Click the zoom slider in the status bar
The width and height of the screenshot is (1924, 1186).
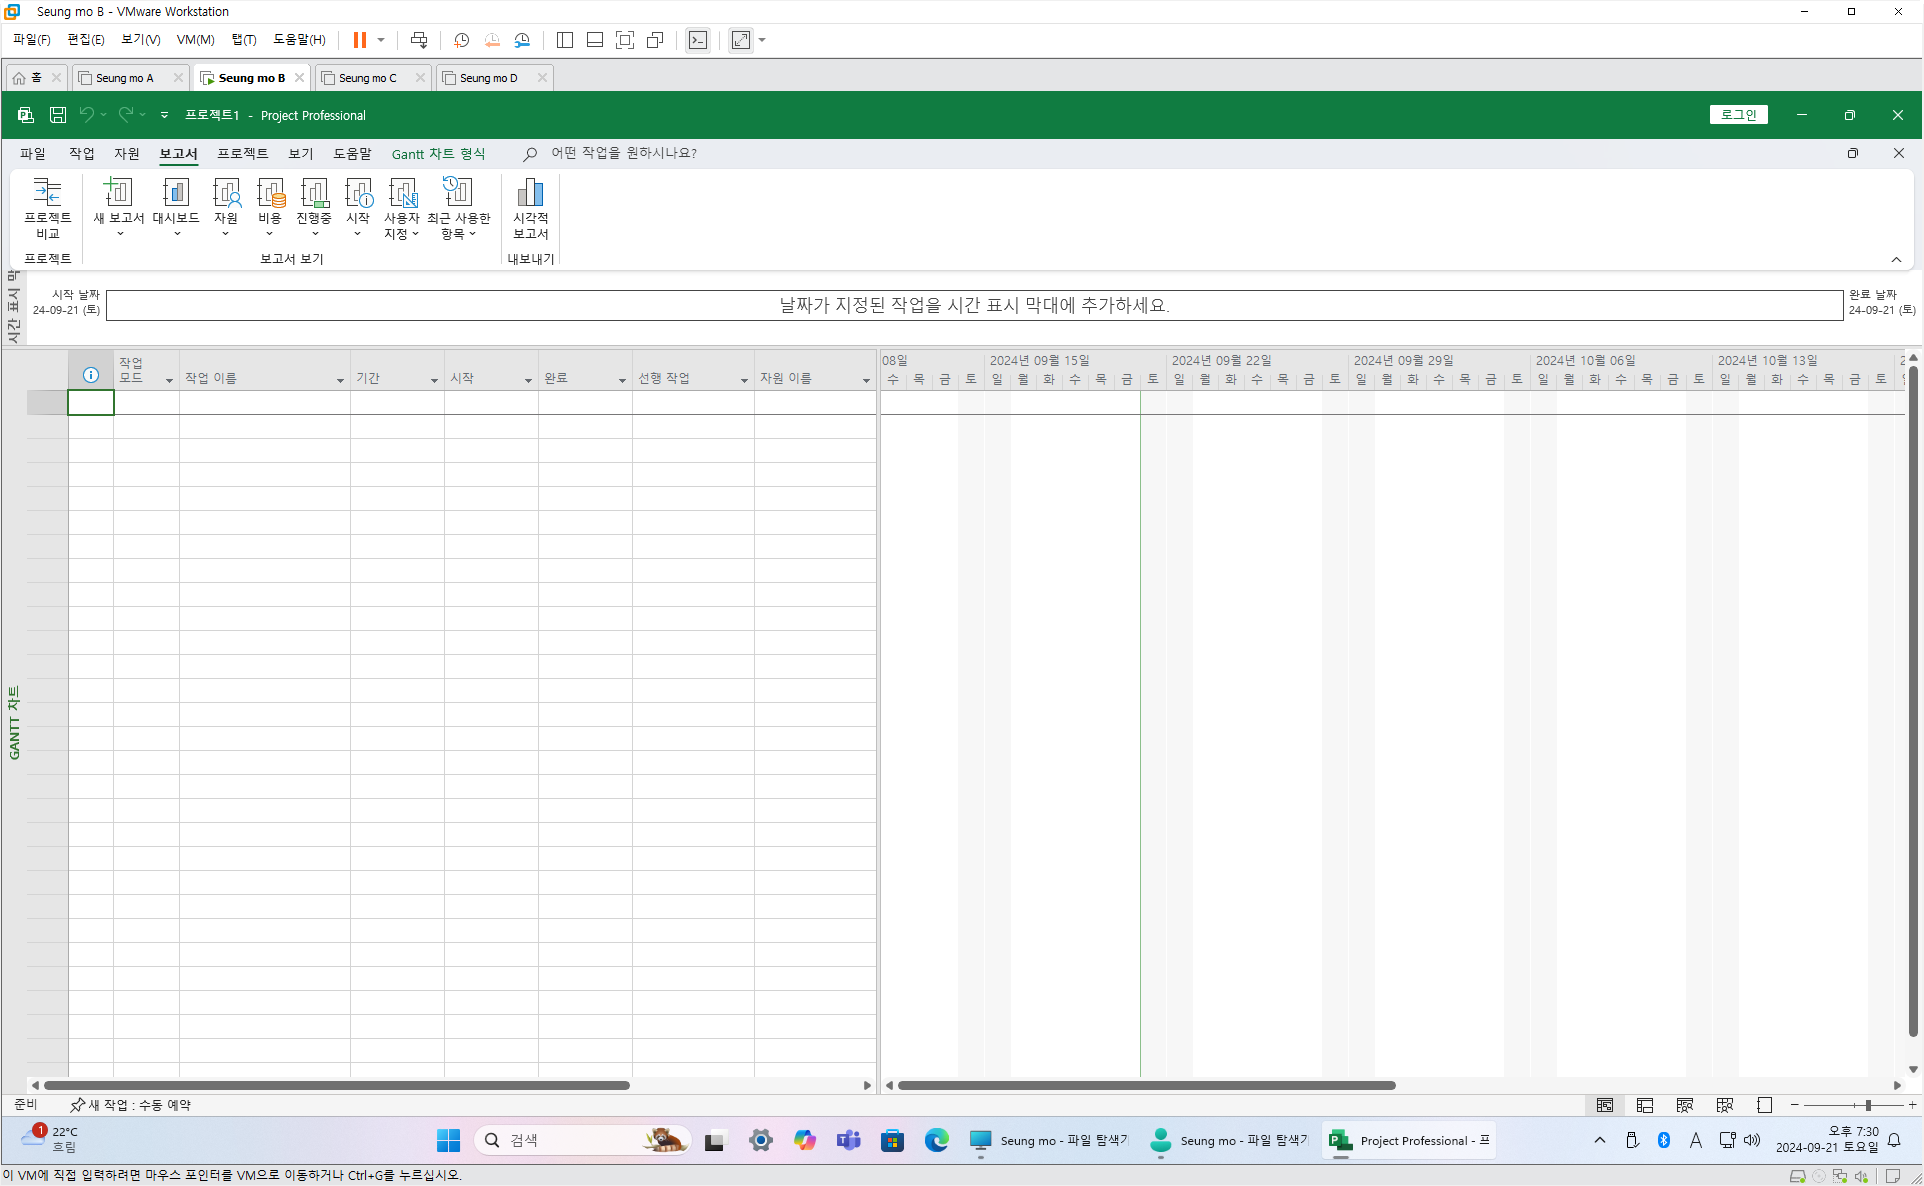(1868, 1105)
